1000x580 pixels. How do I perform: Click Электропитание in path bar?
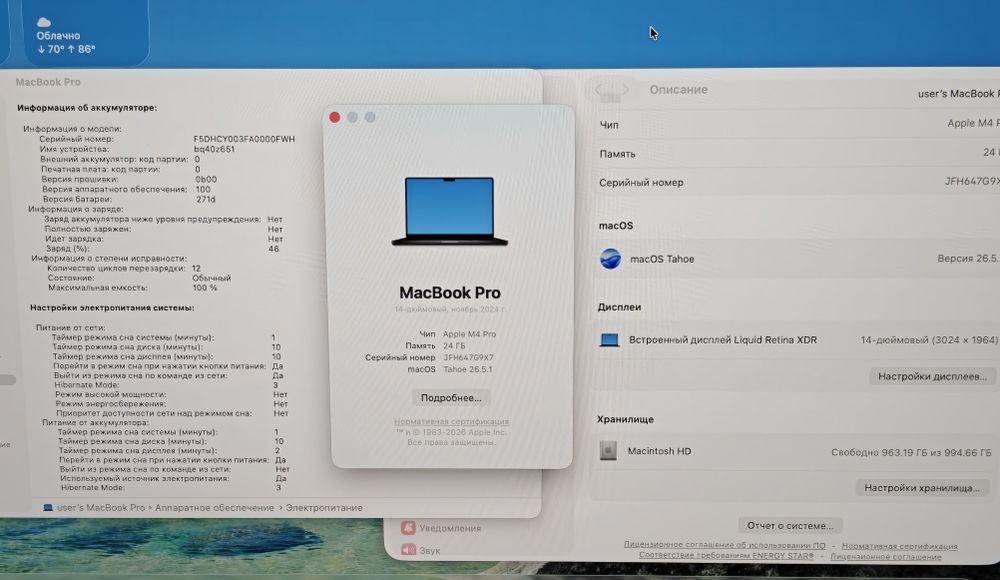(324, 508)
